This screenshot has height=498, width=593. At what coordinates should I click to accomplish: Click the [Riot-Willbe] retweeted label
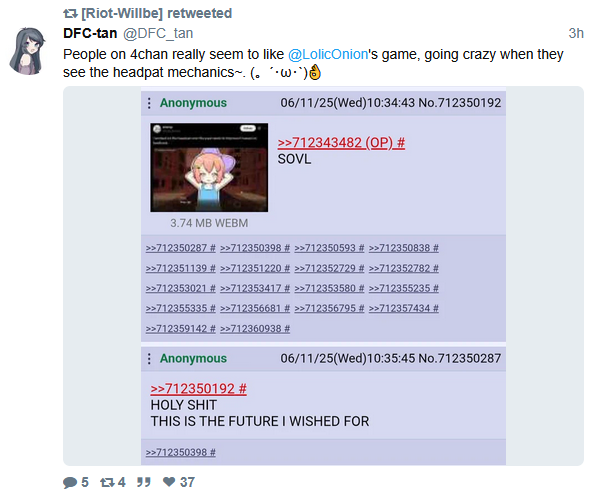[x=157, y=14]
